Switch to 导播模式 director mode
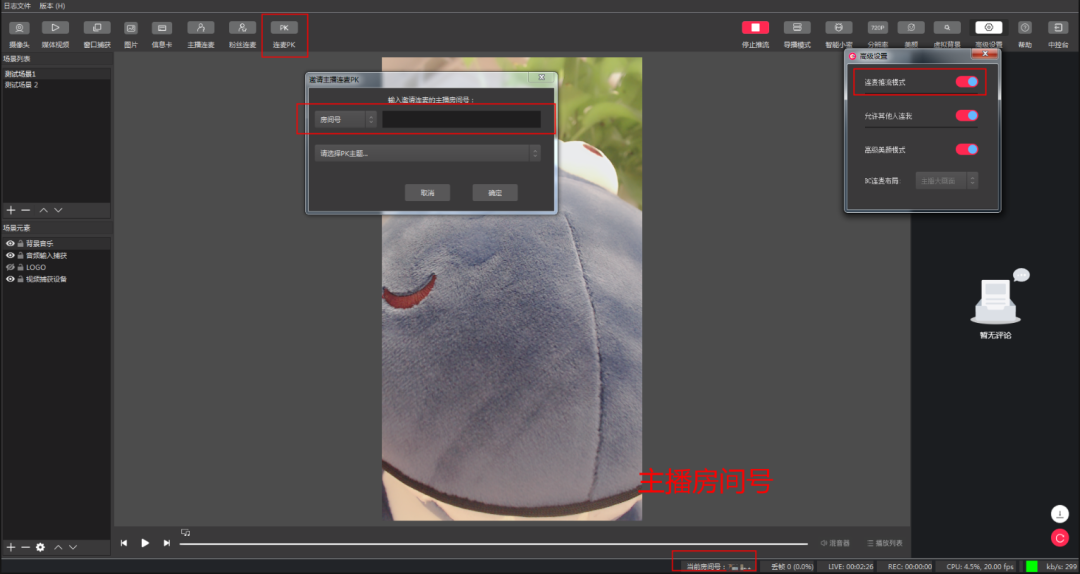 (797, 28)
